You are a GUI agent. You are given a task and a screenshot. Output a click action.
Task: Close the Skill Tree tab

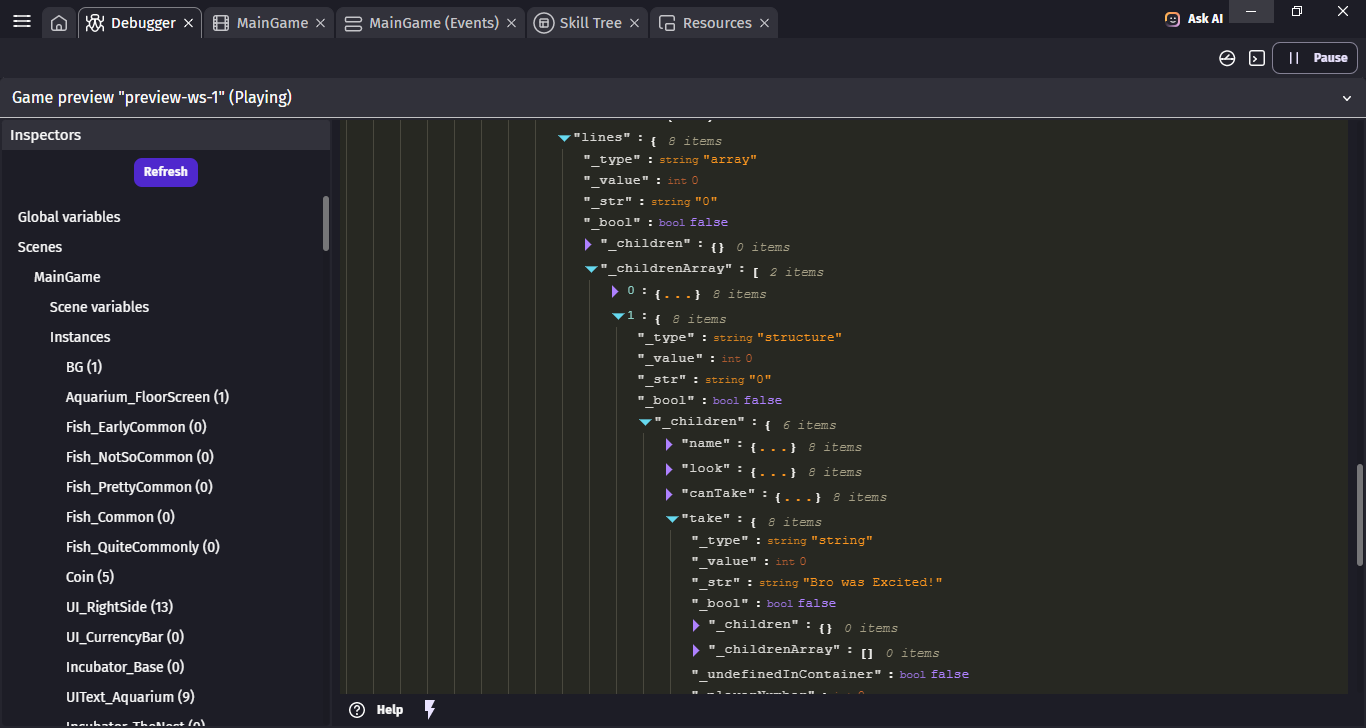[x=635, y=23]
